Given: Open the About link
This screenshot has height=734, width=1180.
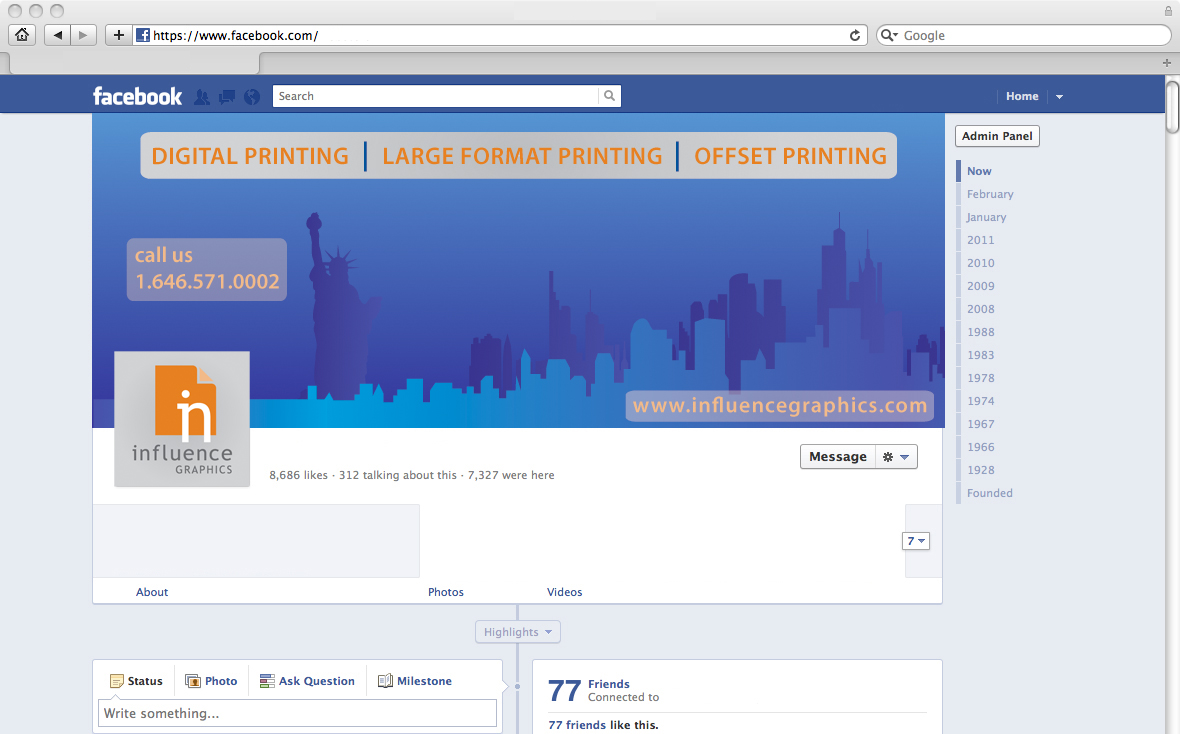Looking at the screenshot, I should (152, 592).
